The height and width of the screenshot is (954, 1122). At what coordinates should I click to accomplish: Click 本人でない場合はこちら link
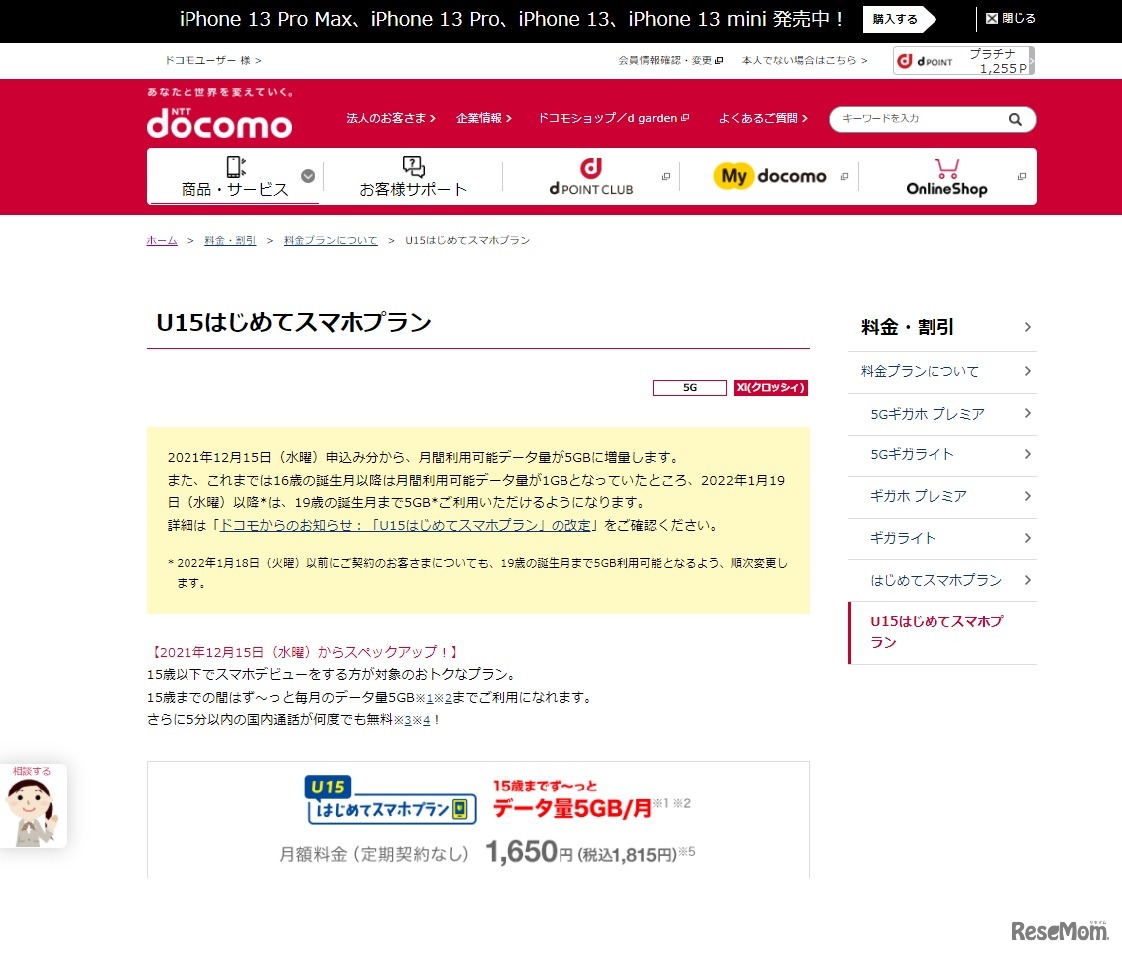[x=804, y=60]
